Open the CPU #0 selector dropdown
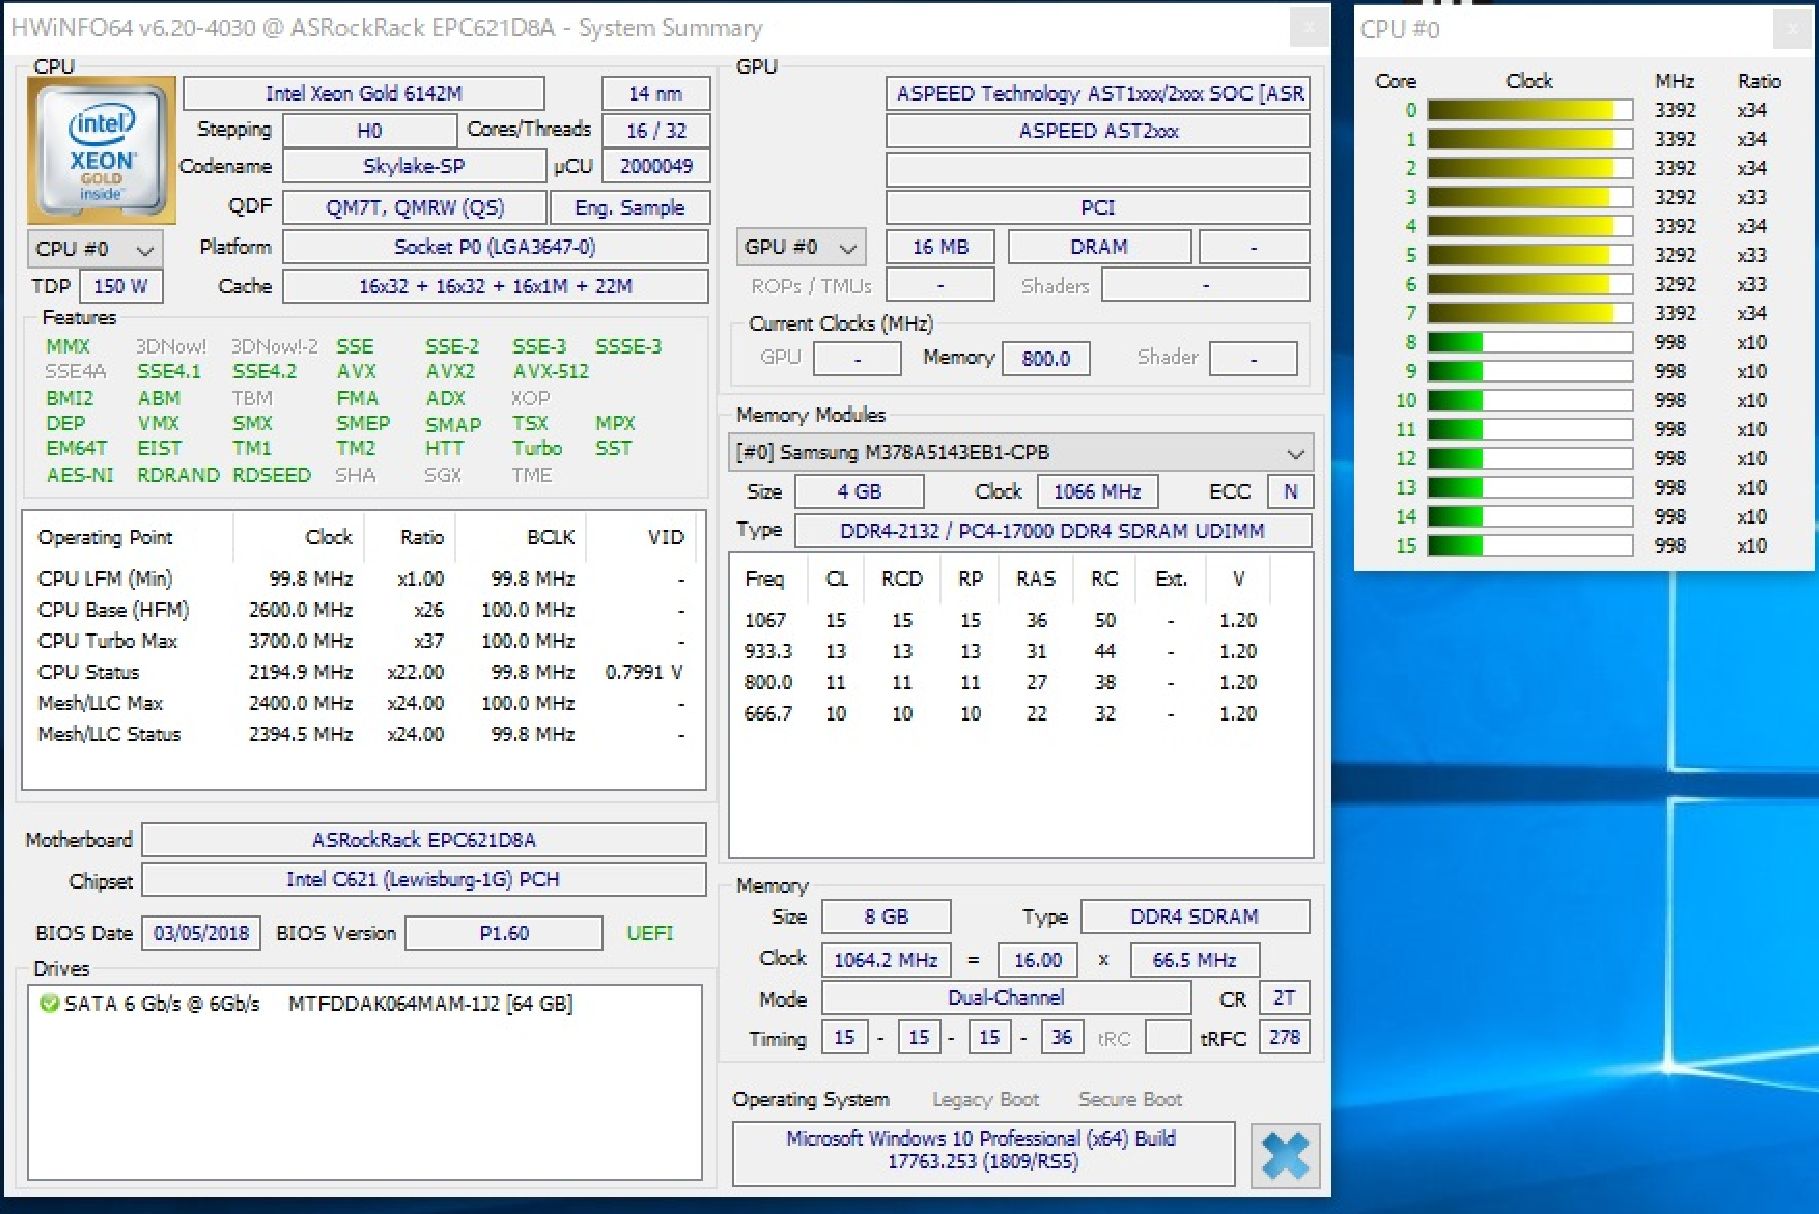 point(95,248)
